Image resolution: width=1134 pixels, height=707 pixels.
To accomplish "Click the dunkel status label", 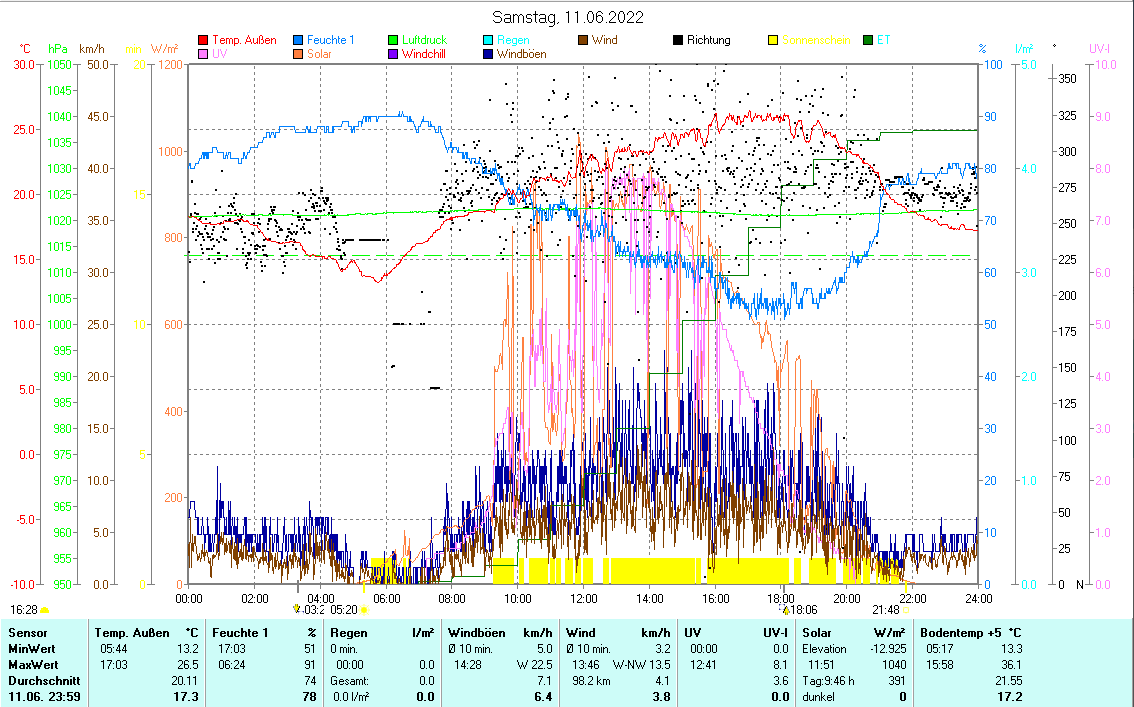I will (818, 698).
